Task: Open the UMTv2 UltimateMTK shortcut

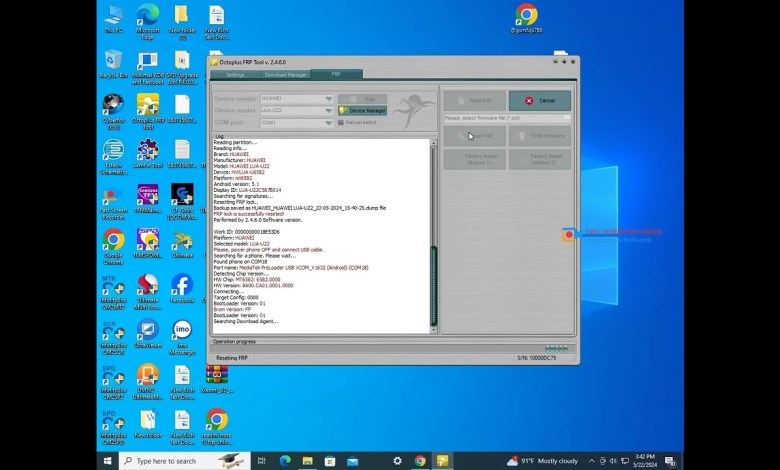Action: click(x=148, y=382)
